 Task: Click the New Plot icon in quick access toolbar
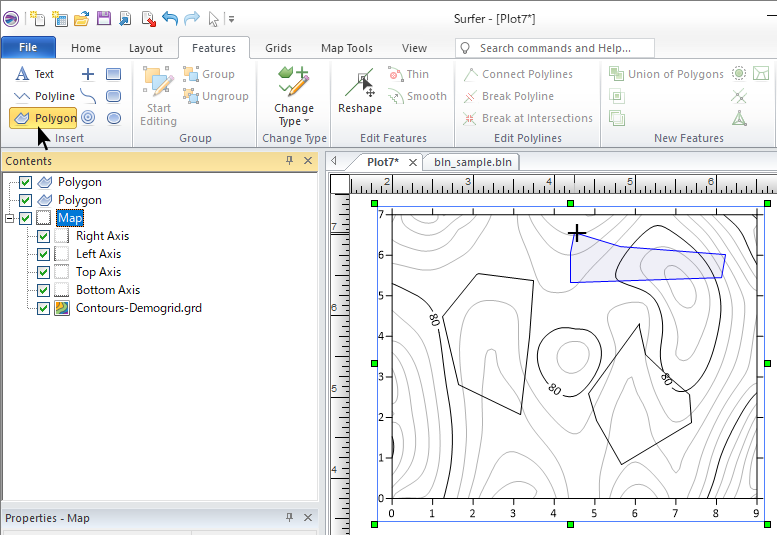(x=37, y=19)
